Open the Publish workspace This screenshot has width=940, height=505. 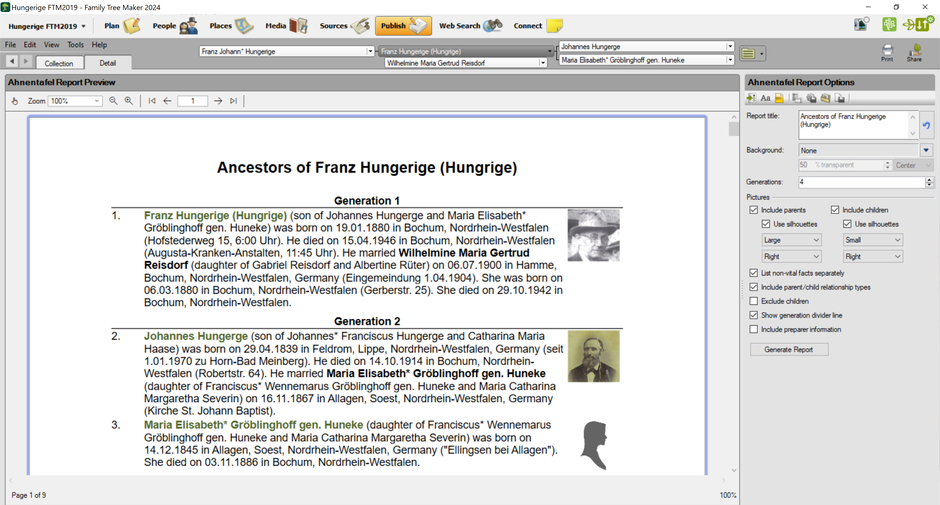point(403,26)
